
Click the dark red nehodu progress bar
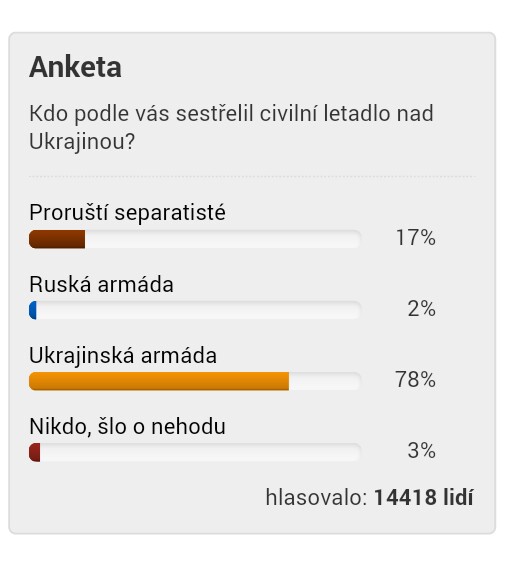coord(34,452)
